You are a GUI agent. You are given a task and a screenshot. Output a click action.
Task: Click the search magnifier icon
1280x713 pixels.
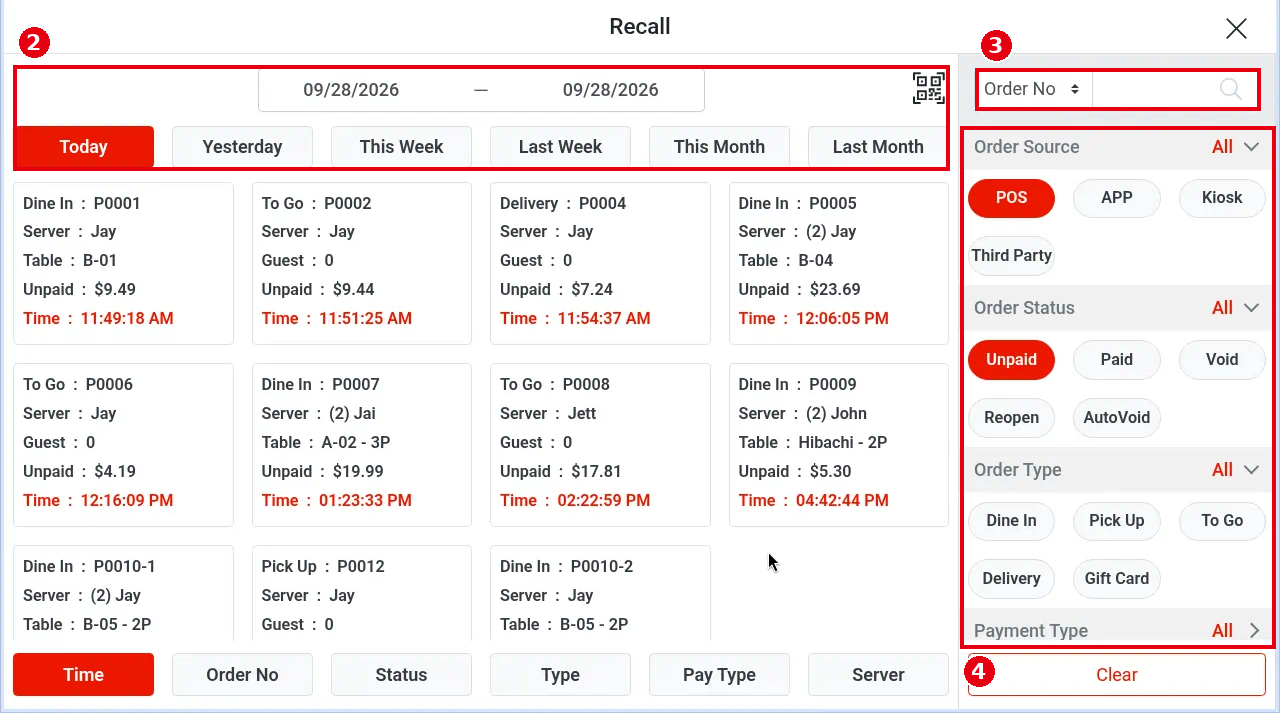tap(1231, 89)
